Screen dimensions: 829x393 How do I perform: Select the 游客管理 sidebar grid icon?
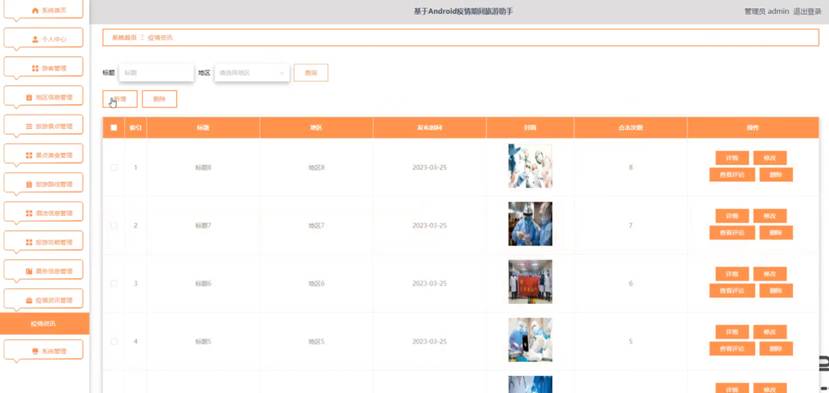(35, 68)
